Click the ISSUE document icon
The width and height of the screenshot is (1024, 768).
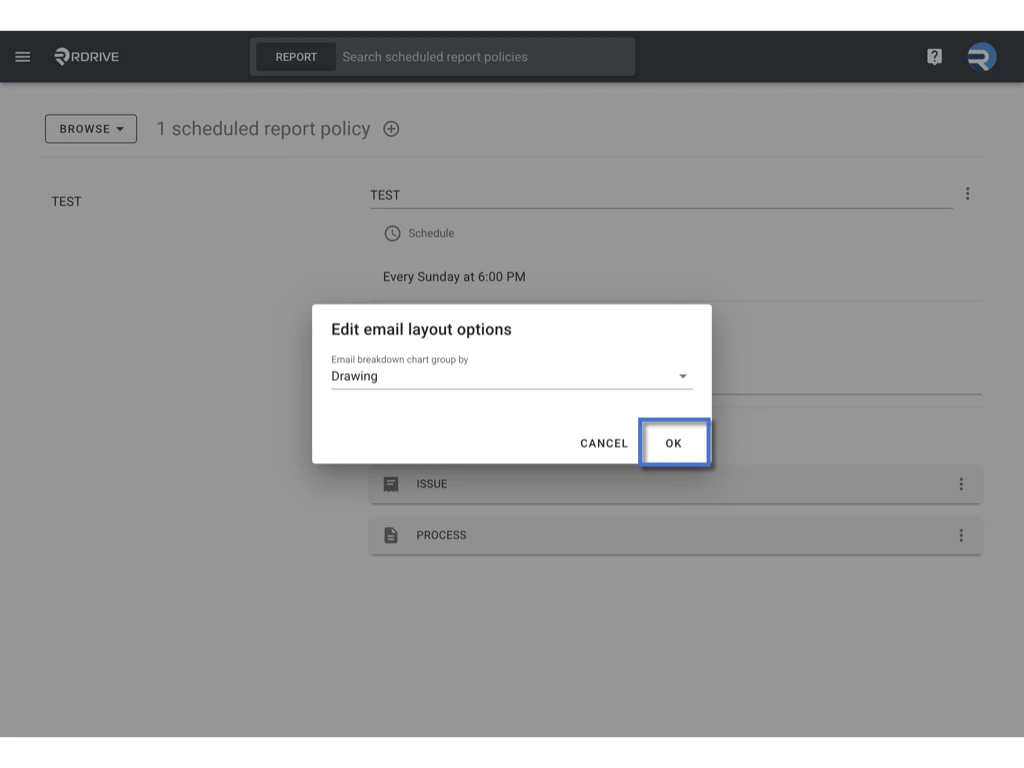coord(392,483)
